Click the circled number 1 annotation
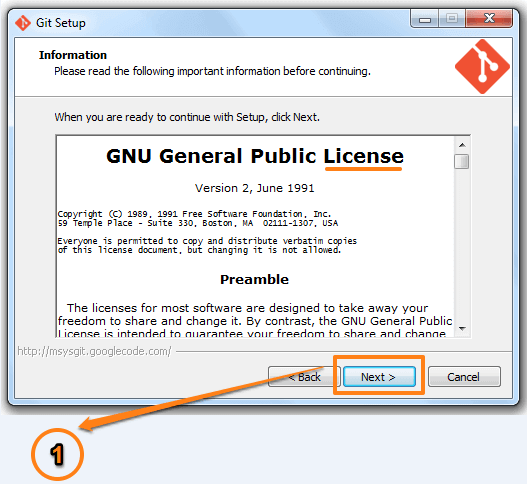 pos(57,454)
